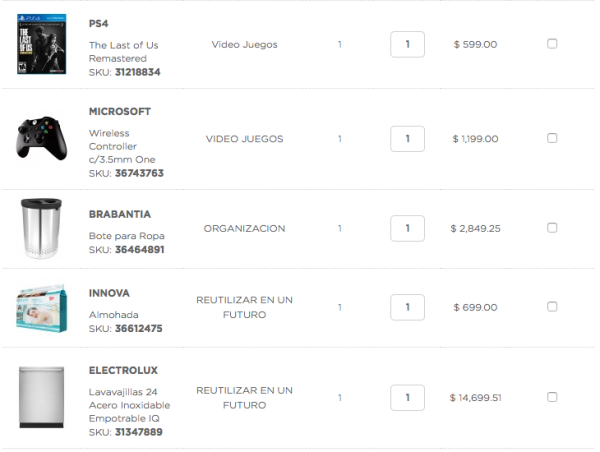
Task: Tick the Microsoft Wireless Controller checkbox
Action: [x=552, y=138]
